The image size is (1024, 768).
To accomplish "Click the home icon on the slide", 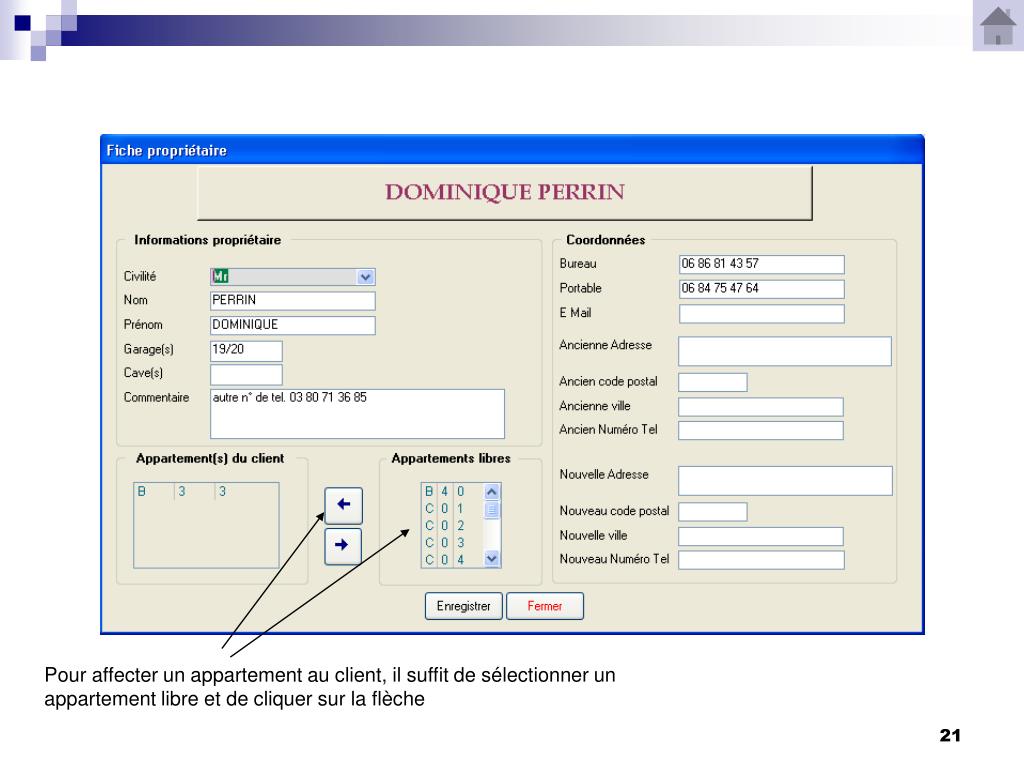I will (998, 25).
